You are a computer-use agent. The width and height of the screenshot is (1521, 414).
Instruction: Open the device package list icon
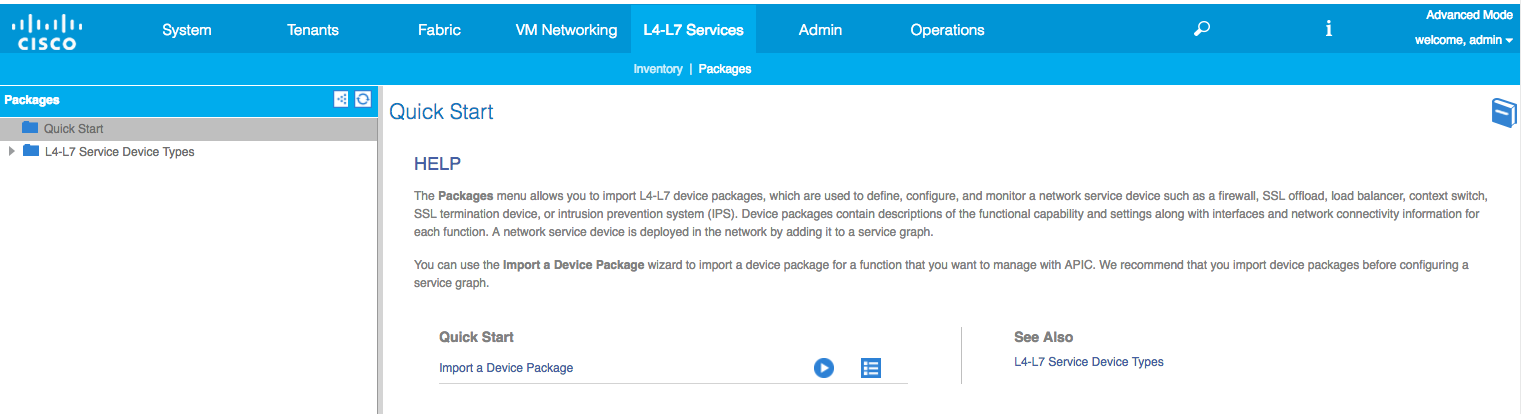[871, 368]
